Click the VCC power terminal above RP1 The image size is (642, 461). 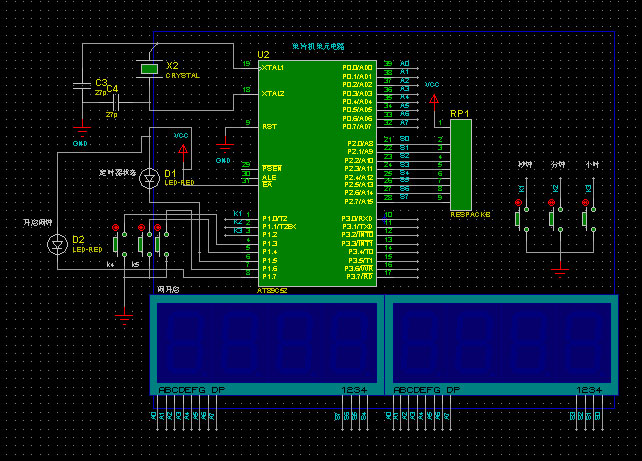click(434, 99)
